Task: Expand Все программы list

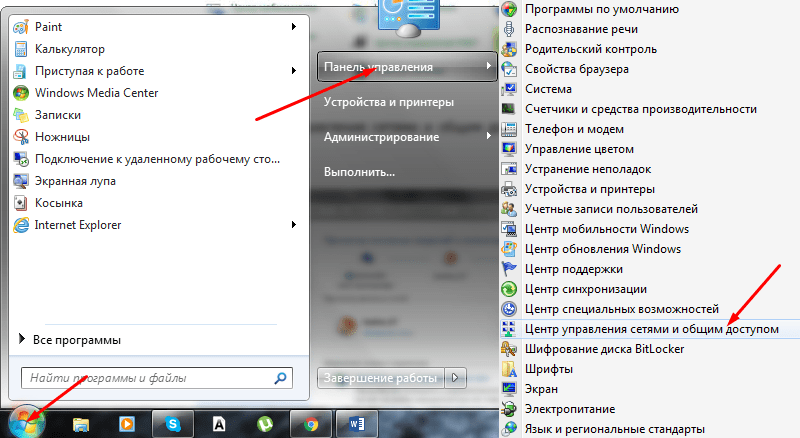Action: [x=70, y=340]
